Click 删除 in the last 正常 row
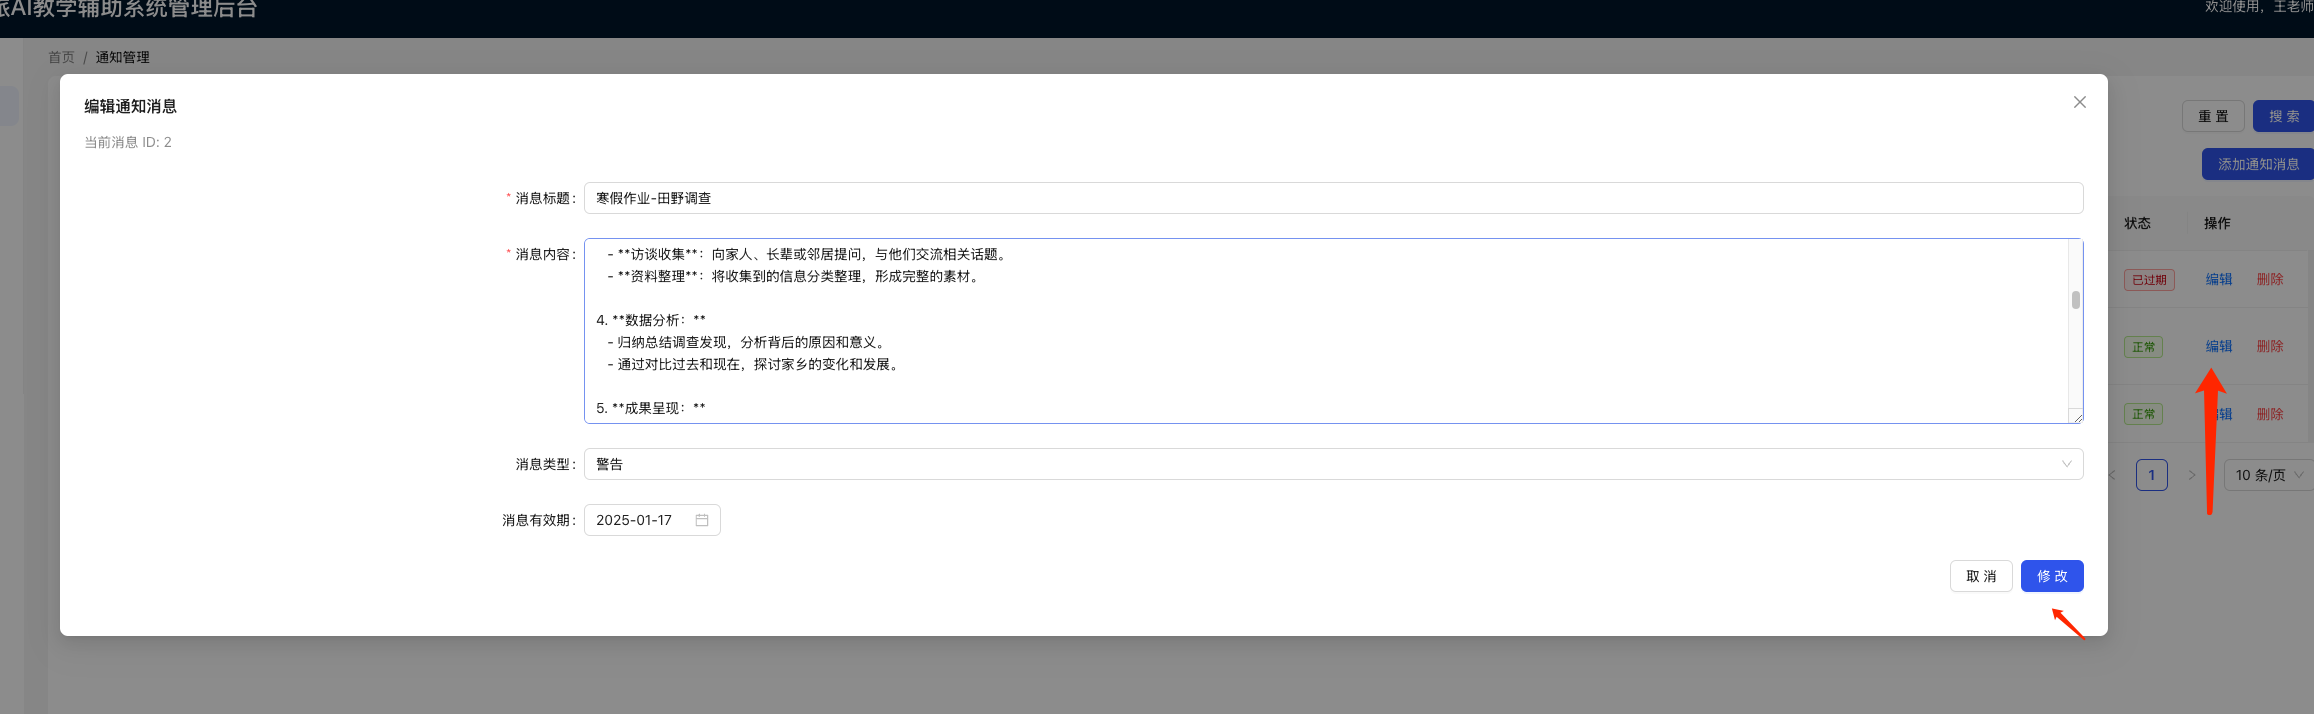The image size is (2314, 714). pos(2270,414)
